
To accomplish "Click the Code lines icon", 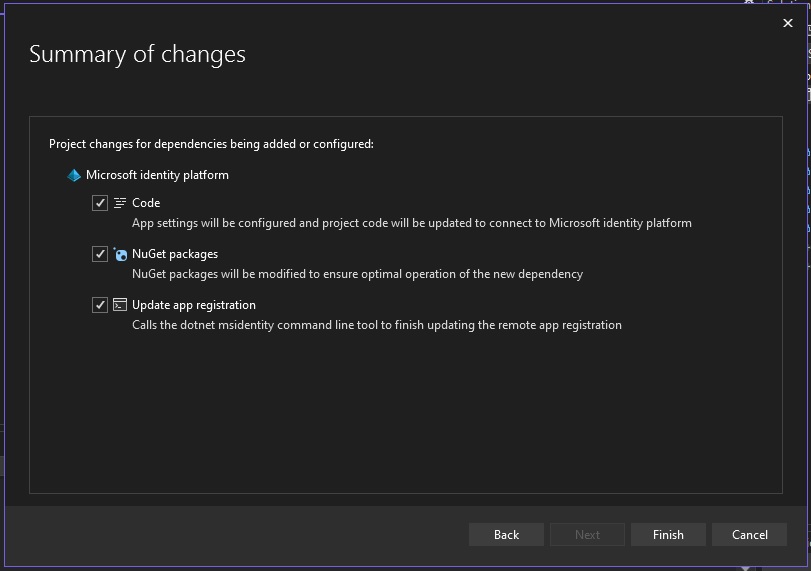I will click(120, 203).
